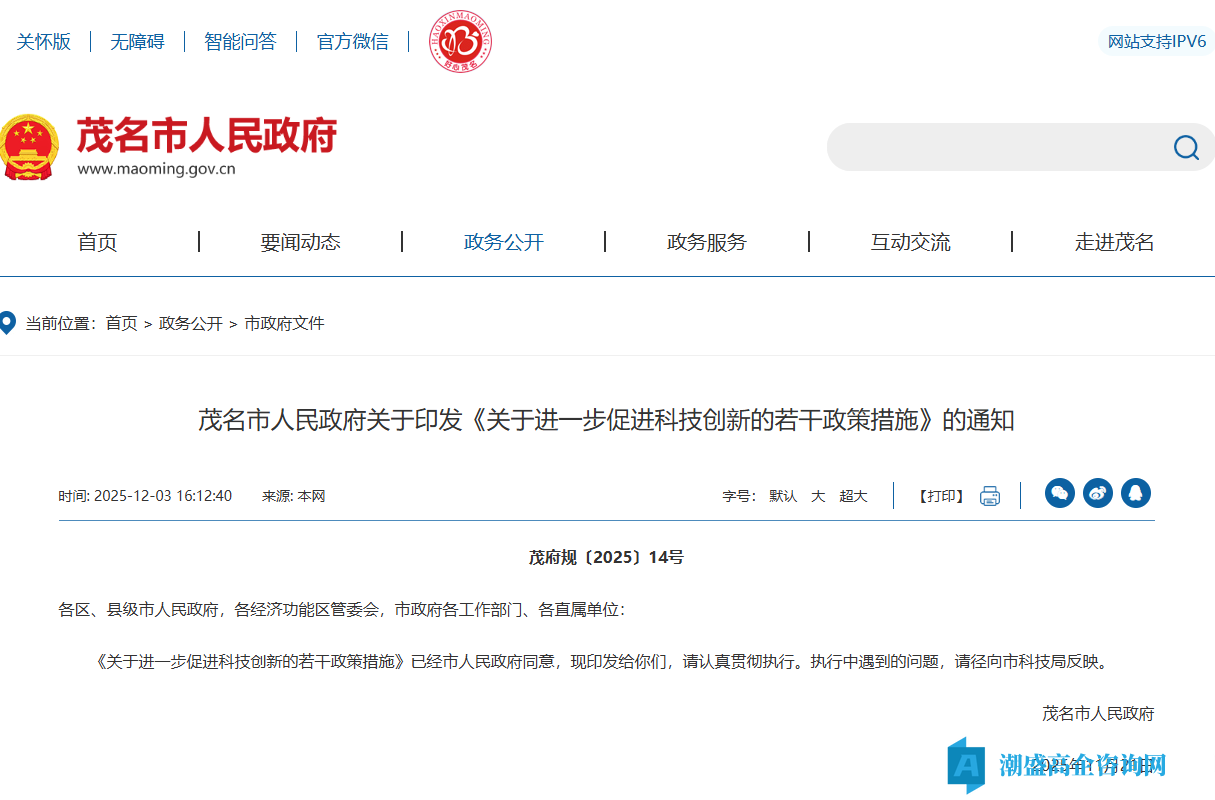Click the 关怀版 link

(x=43, y=42)
